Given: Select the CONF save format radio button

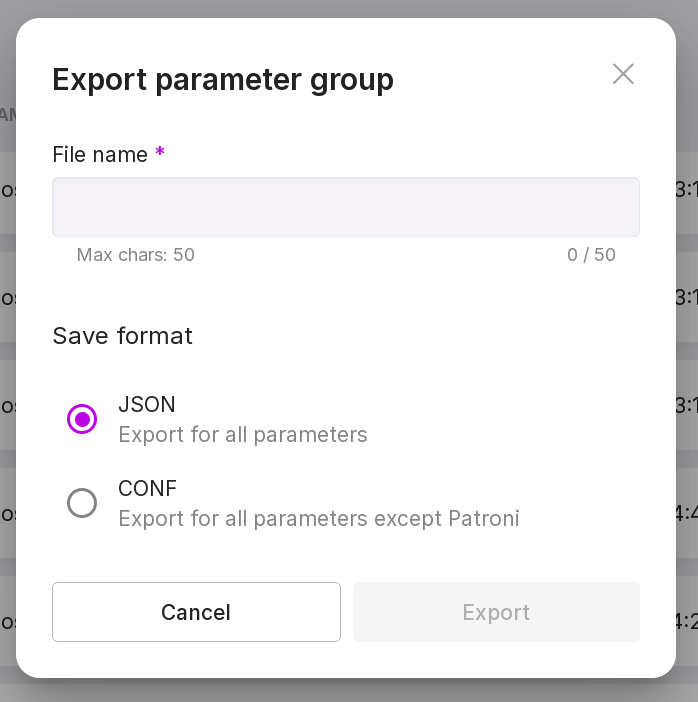Looking at the screenshot, I should tap(82, 503).
